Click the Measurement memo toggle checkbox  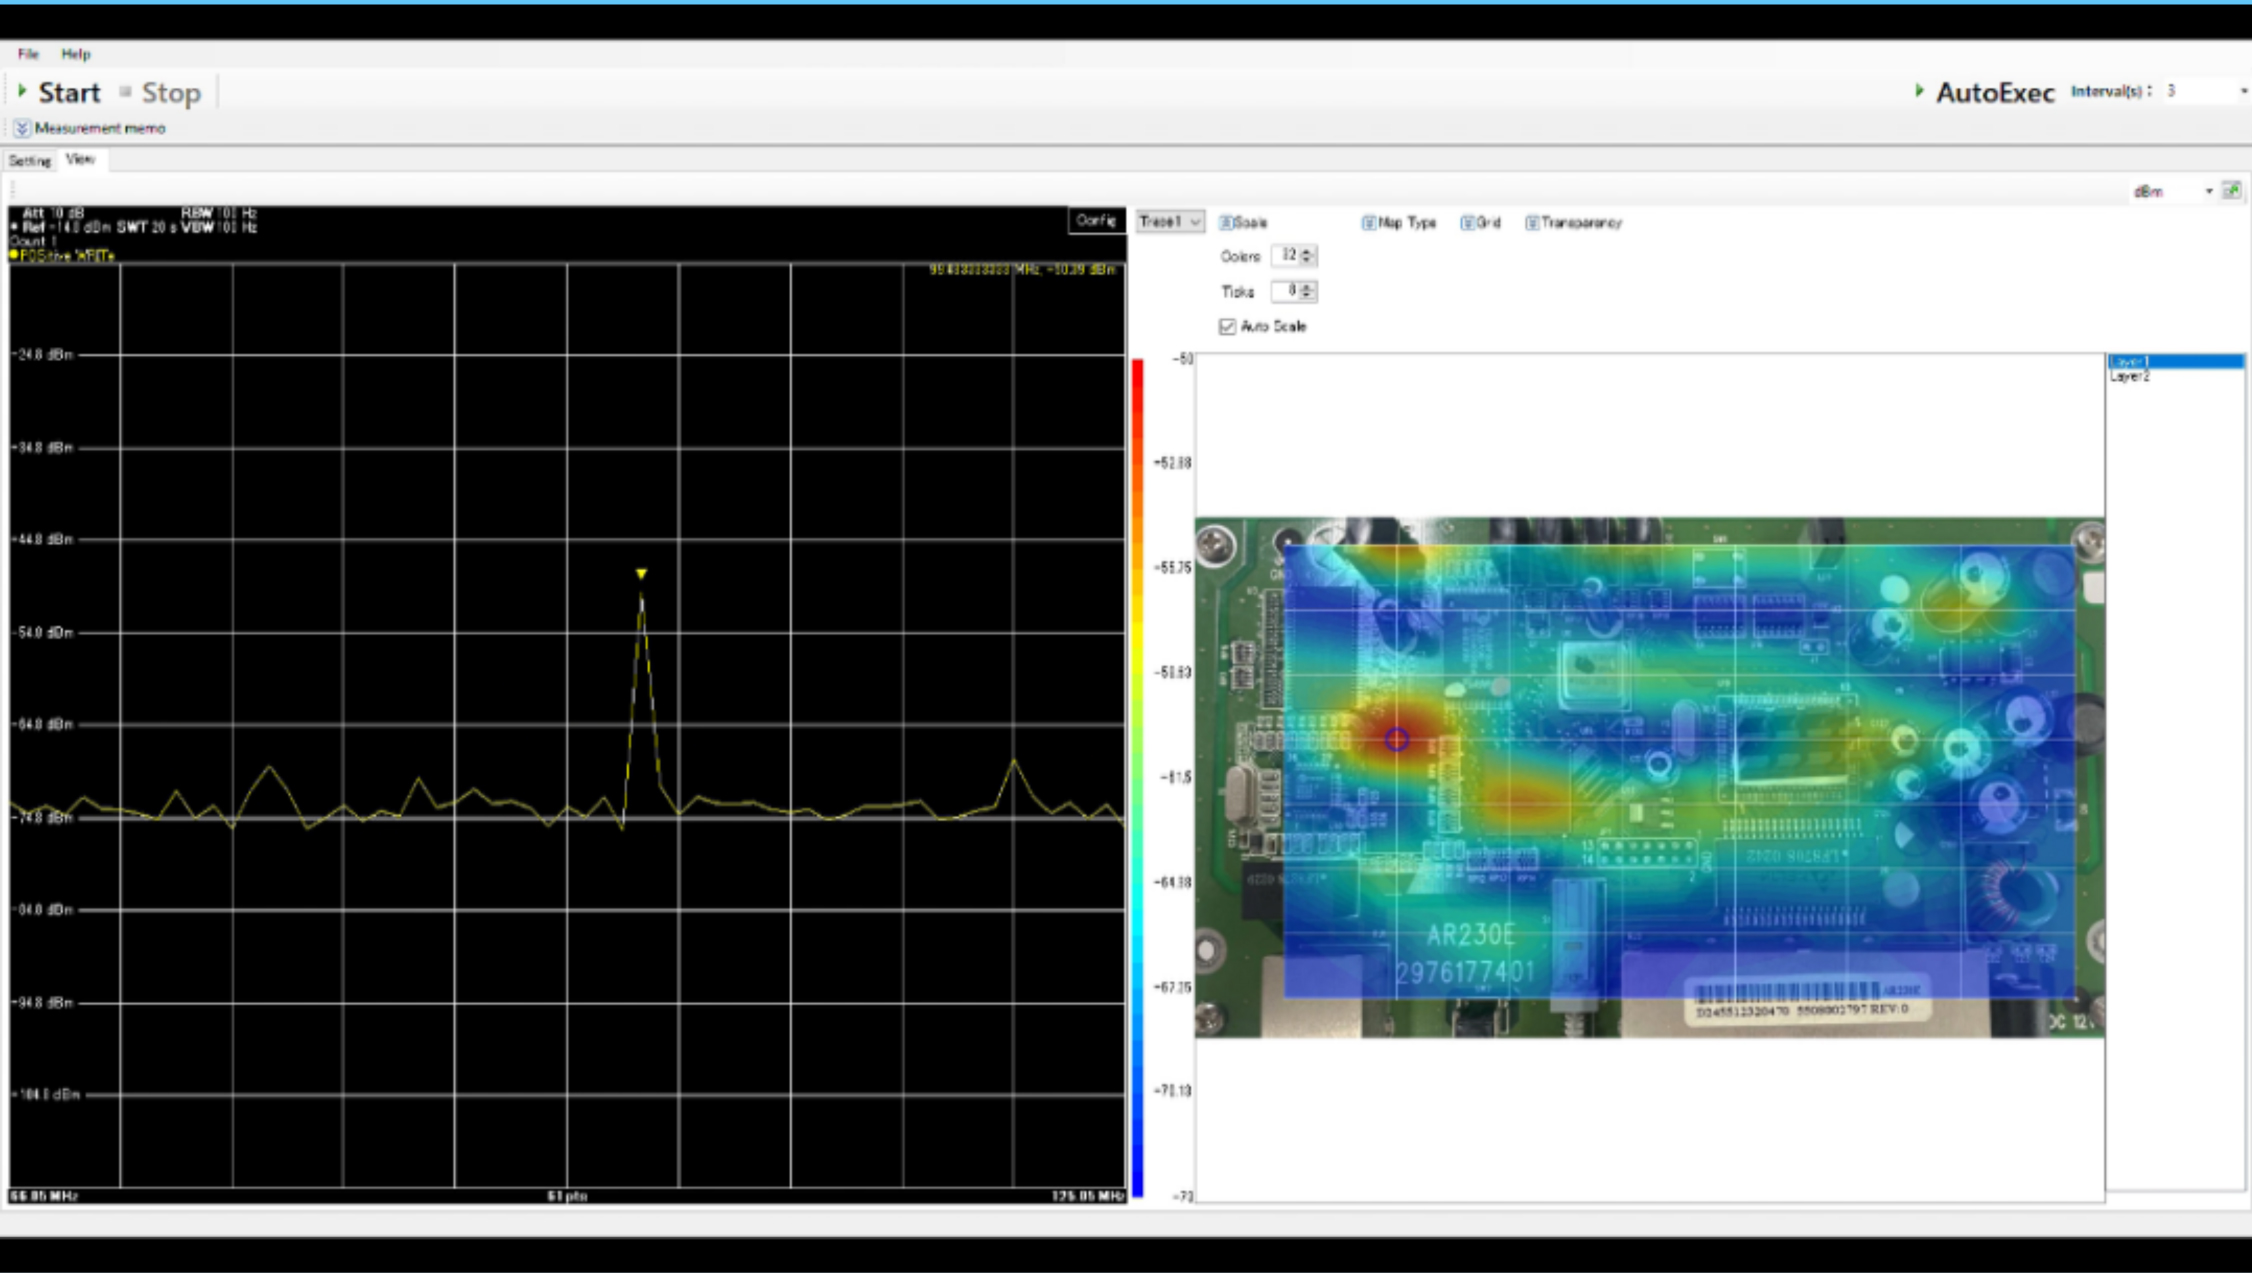click(22, 127)
